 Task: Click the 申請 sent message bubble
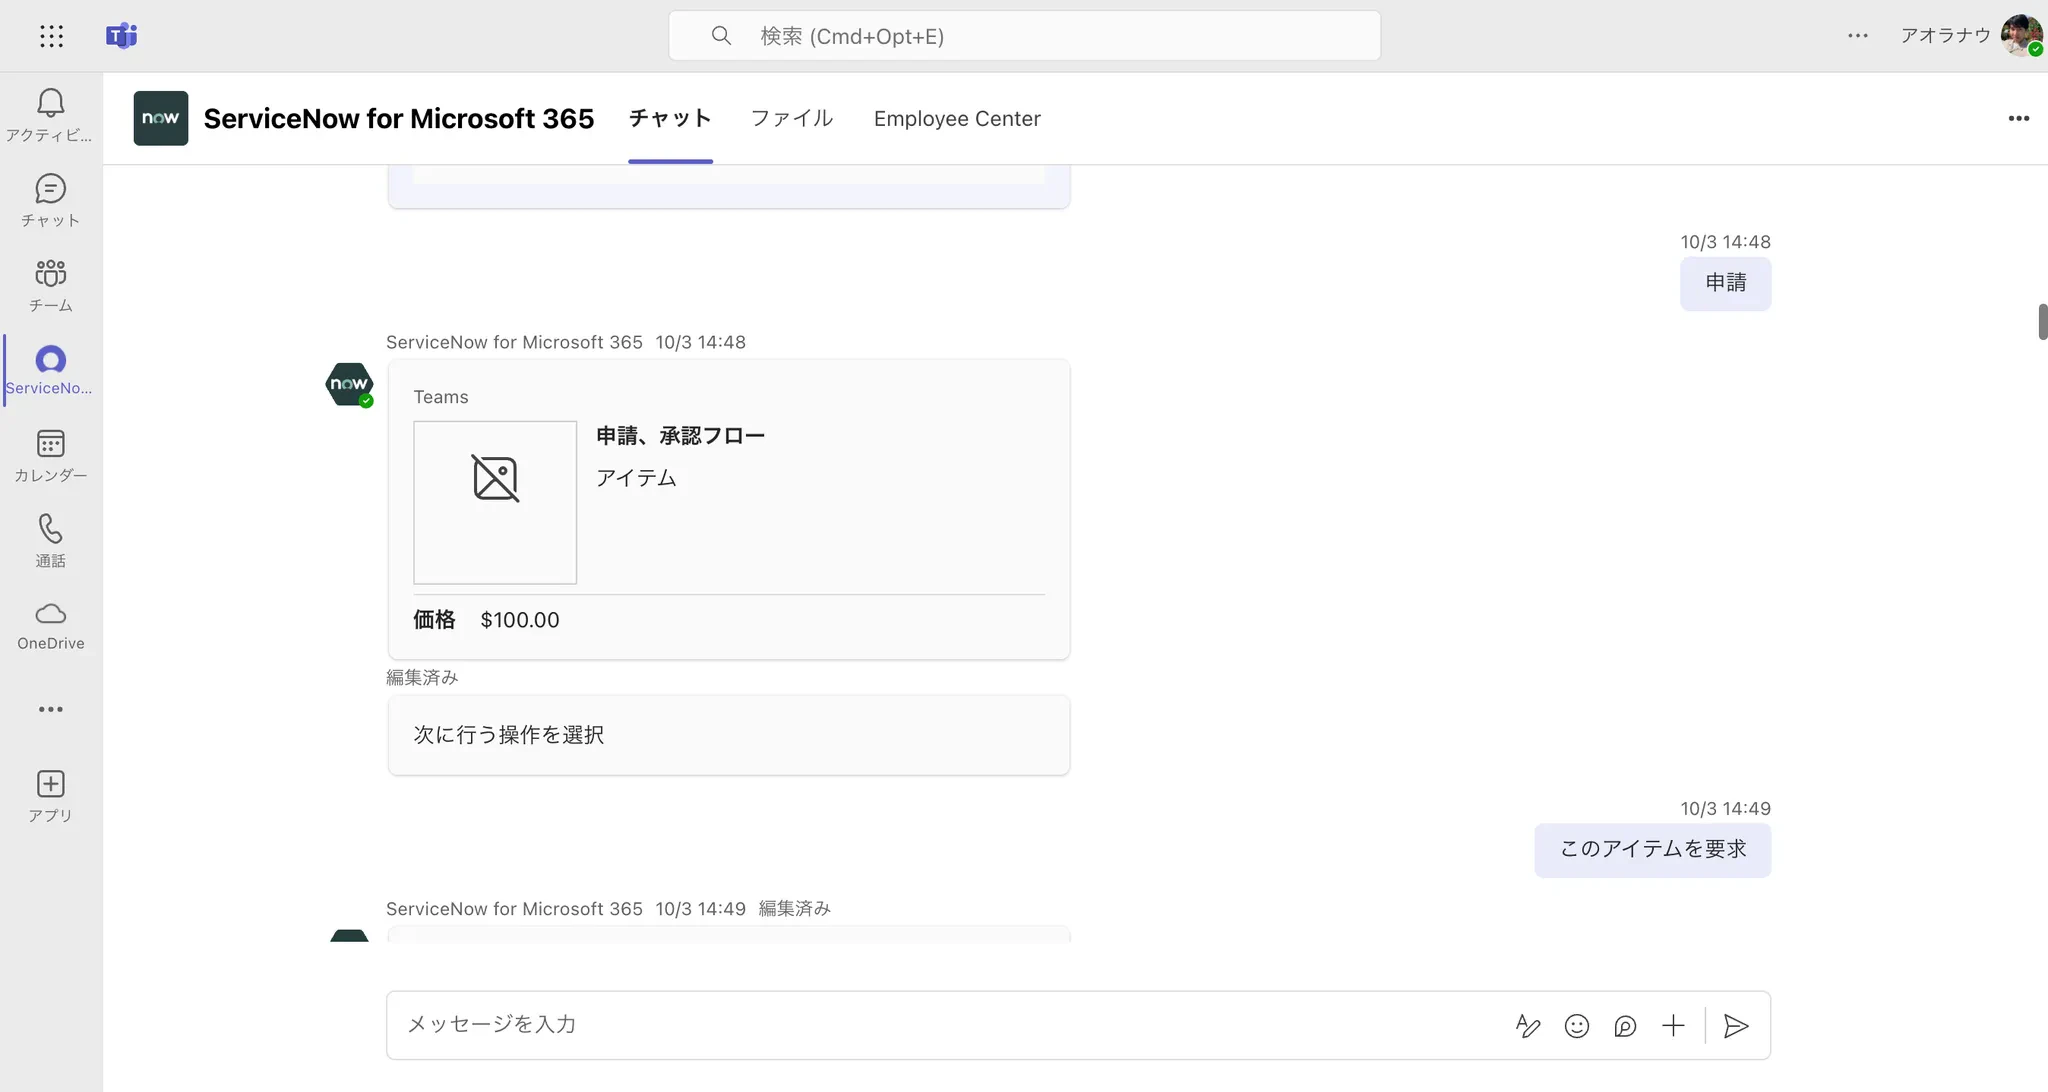coord(1726,283)
